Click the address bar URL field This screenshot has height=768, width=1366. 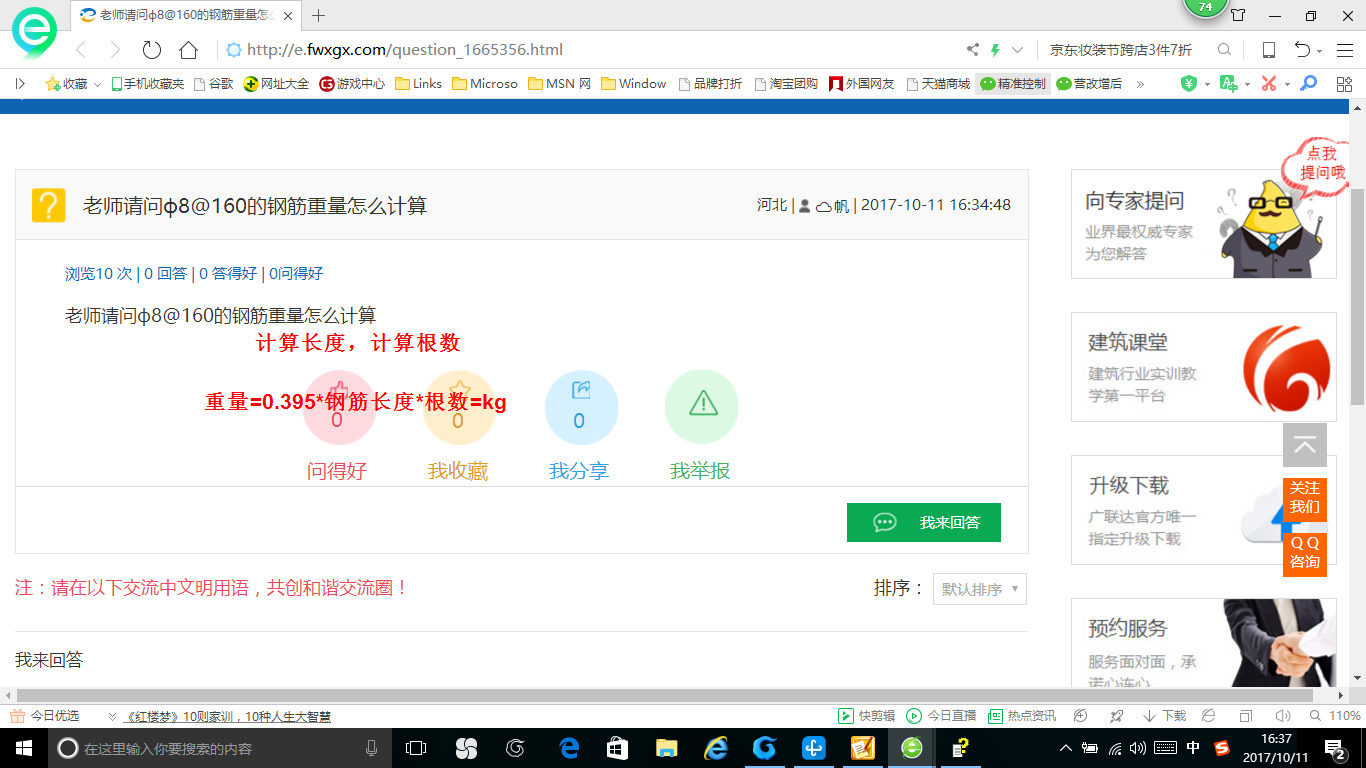590,50
